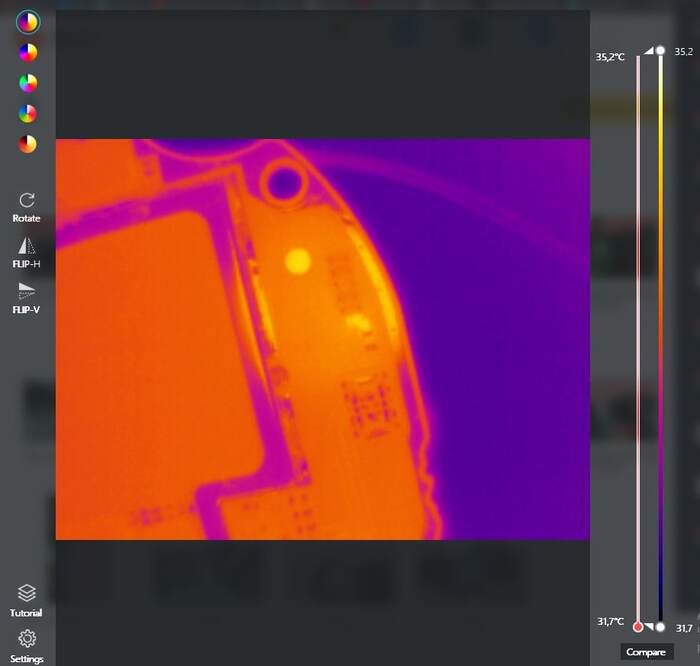Image resolution: width=700 pixels, height=666 pixels.
Task: Rotate the thermal image
Action: (x=26, y=208)
